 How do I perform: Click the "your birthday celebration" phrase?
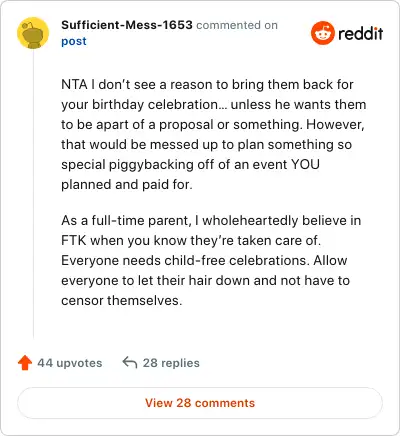(140, 104)
